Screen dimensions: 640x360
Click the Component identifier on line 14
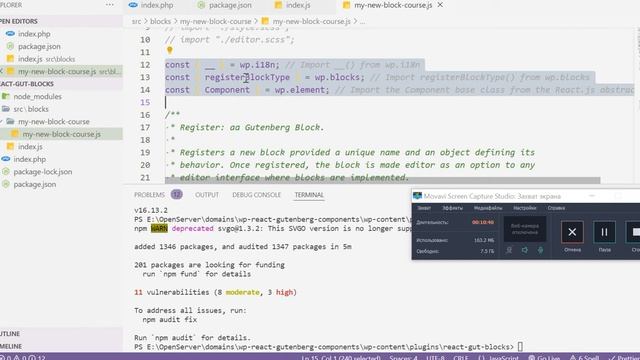(227, 90)
